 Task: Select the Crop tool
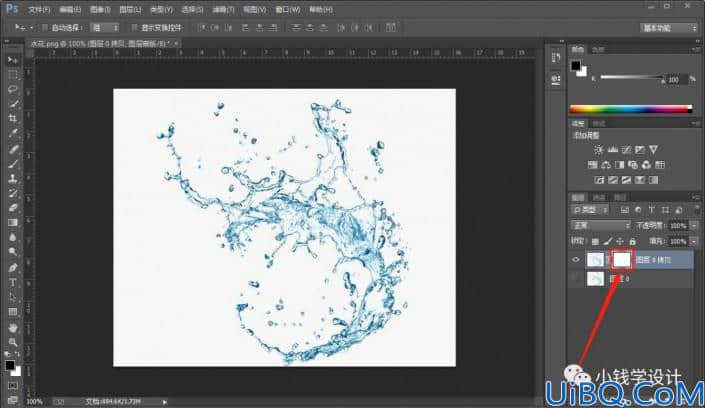[13, 119]
